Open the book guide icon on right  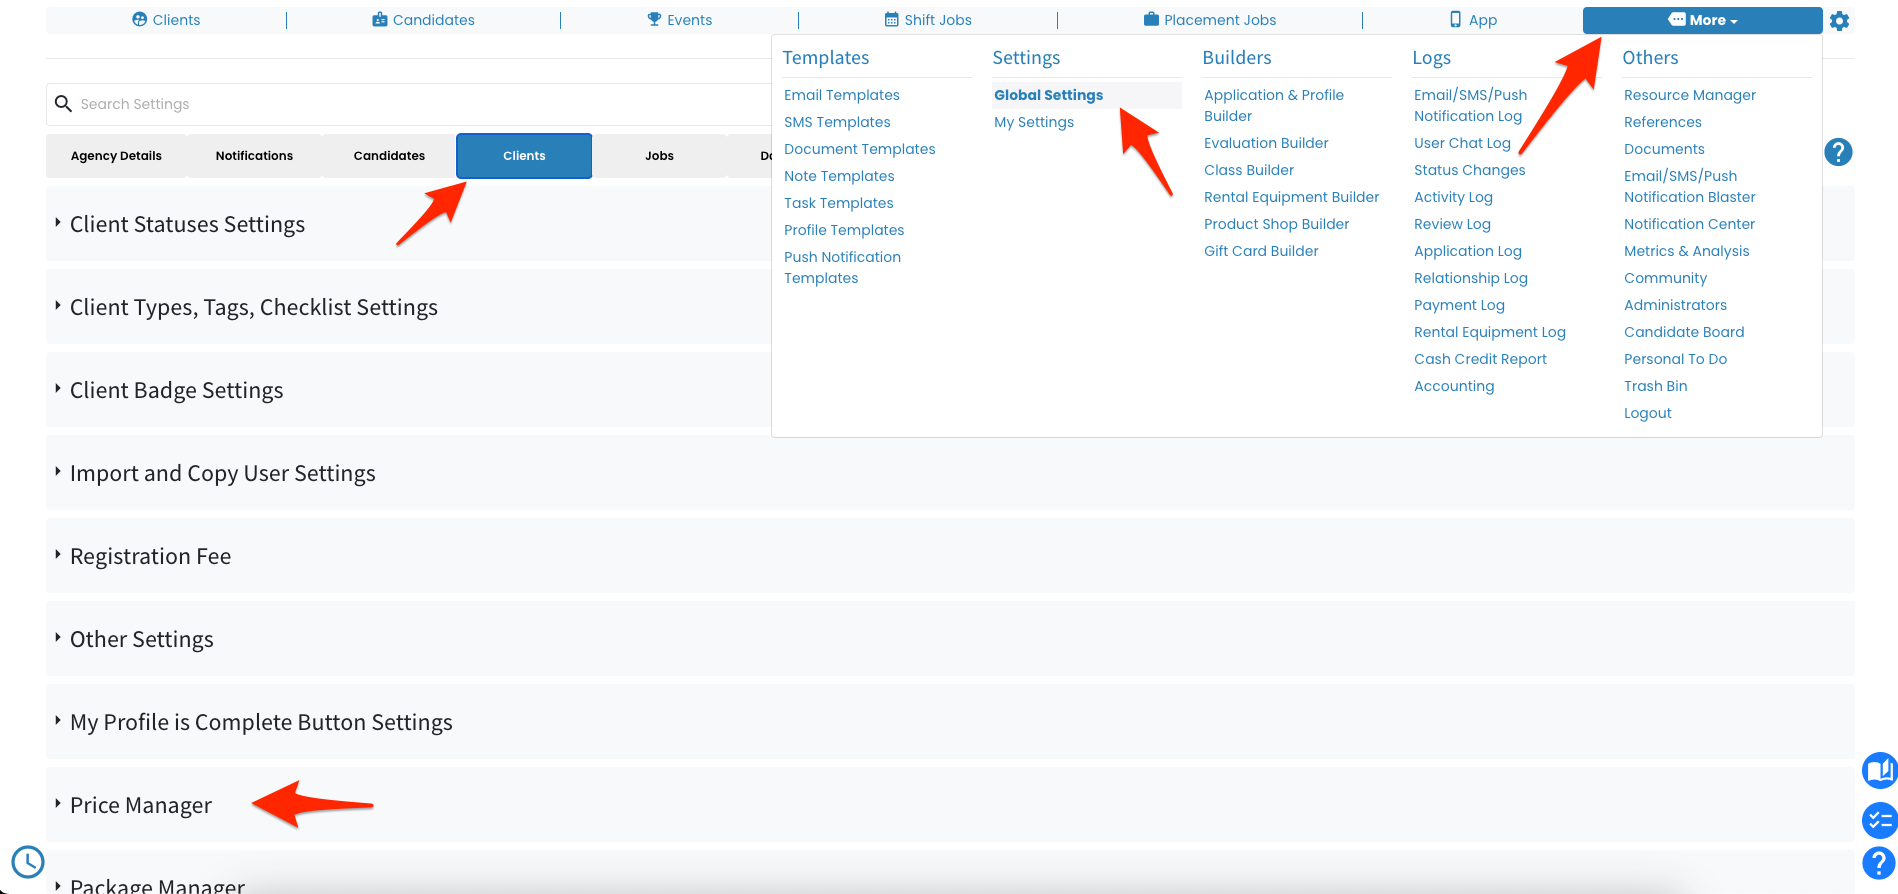[x=1880, y=771]
